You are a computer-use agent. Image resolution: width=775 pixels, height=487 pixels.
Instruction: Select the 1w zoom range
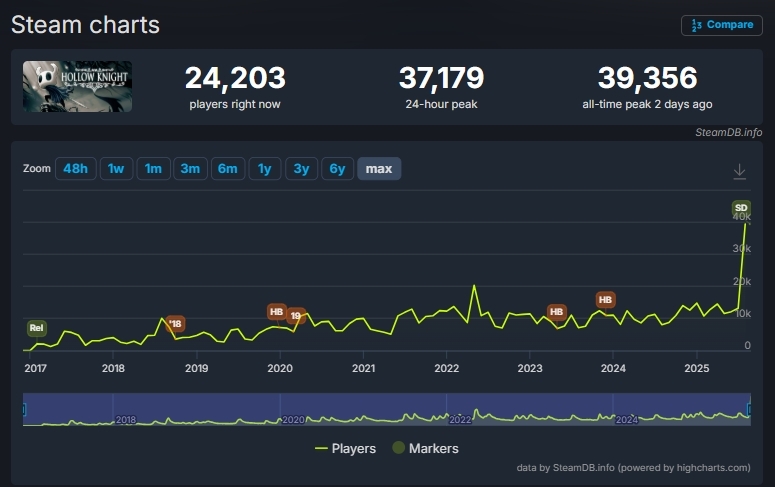coord(116,169)
